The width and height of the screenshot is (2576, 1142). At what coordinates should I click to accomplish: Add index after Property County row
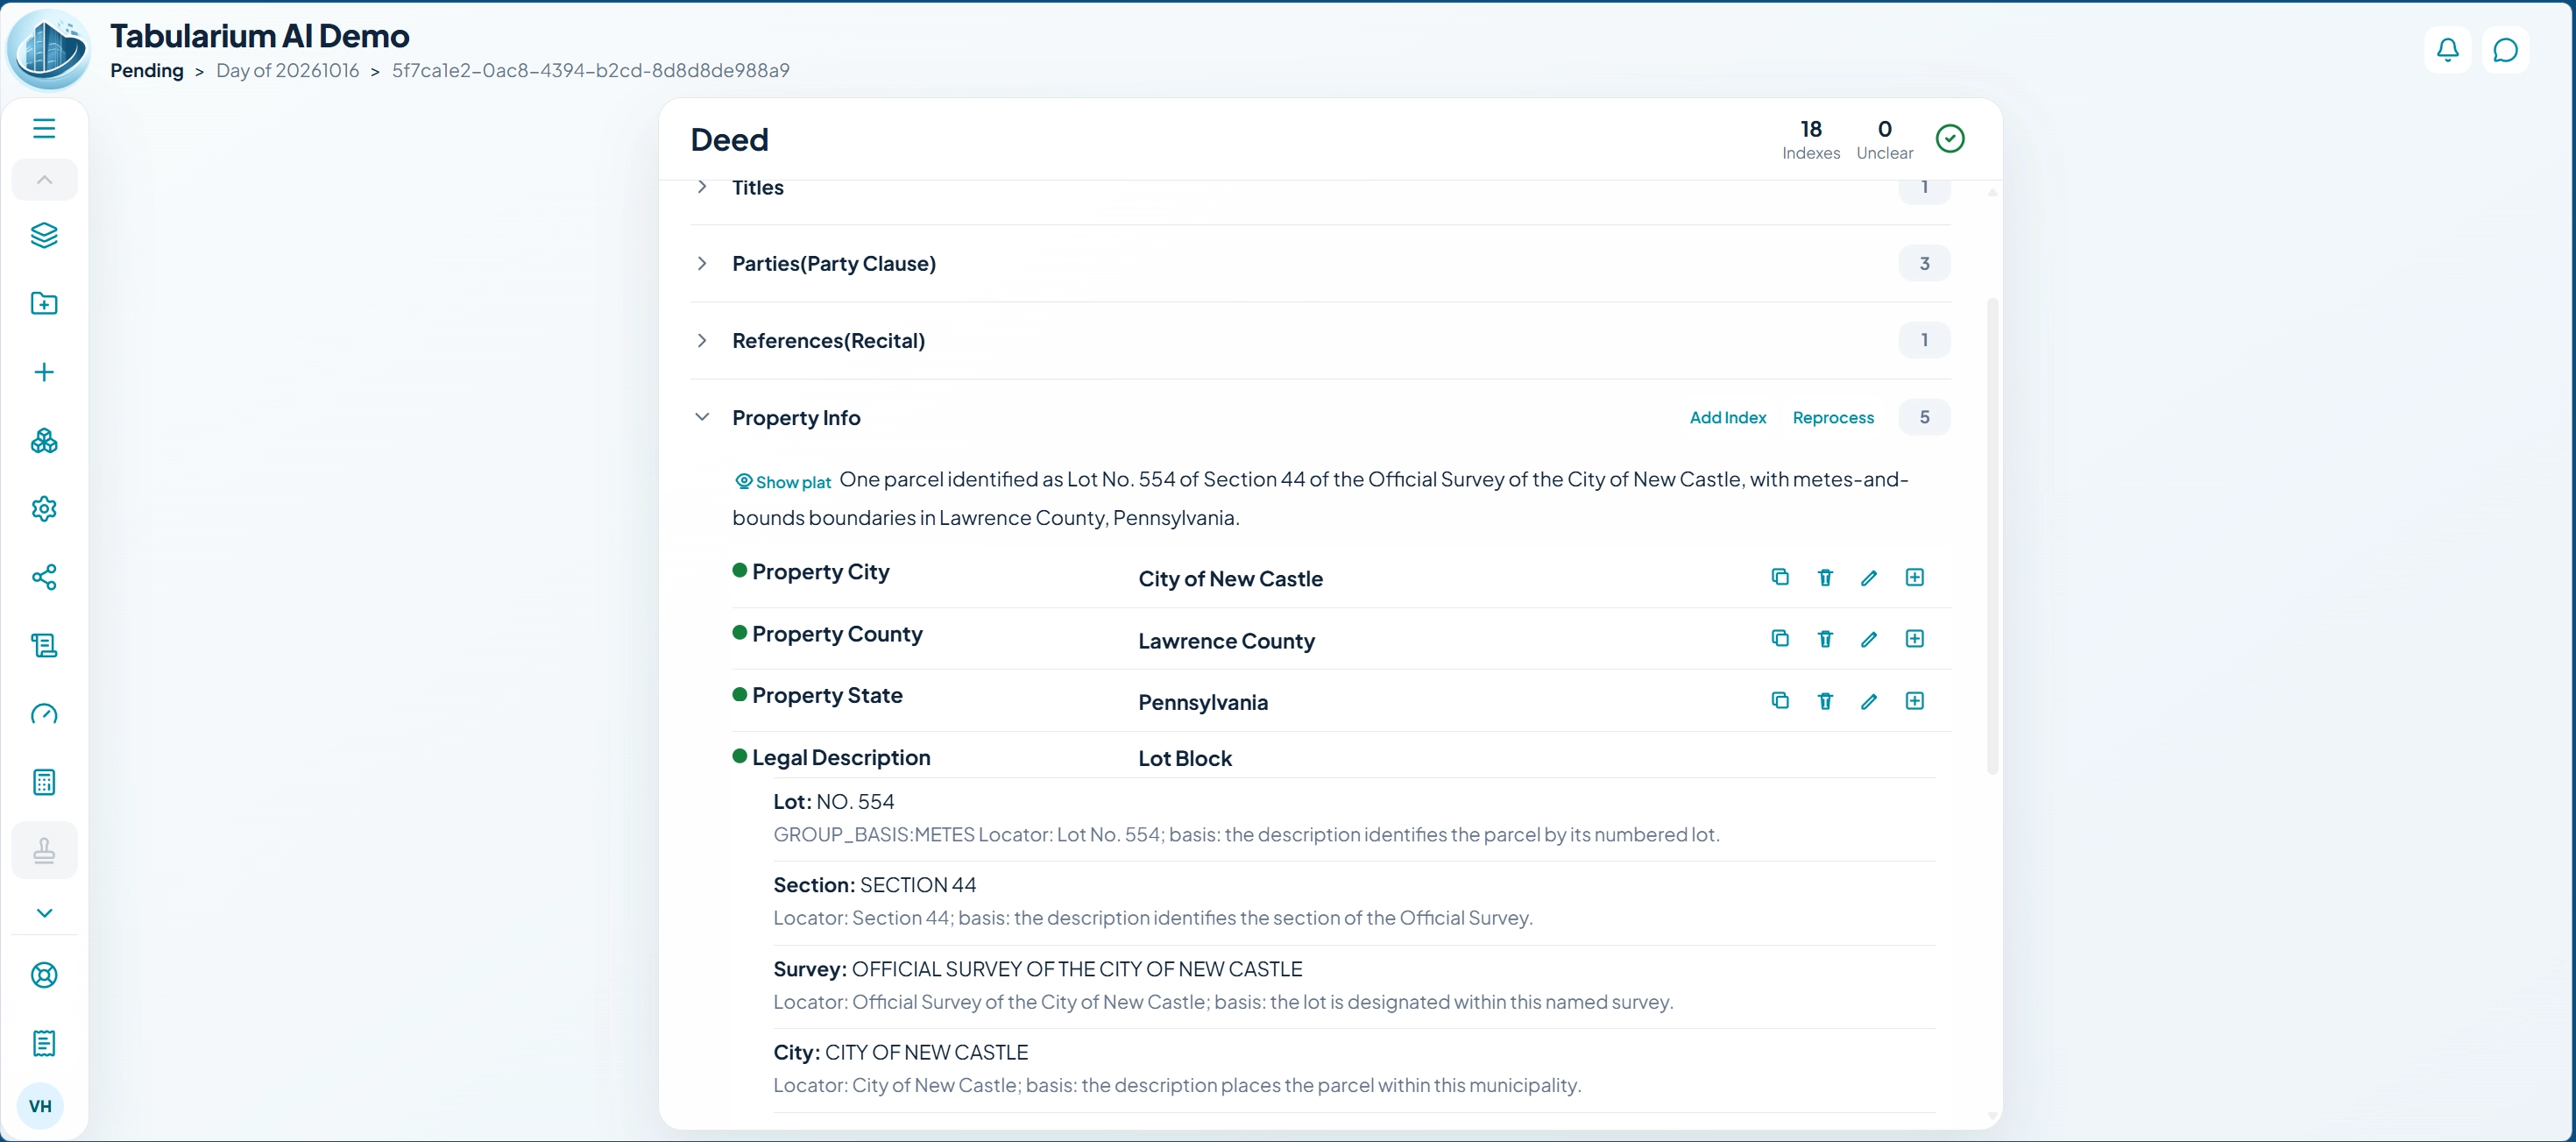(x=1914, y=638)
